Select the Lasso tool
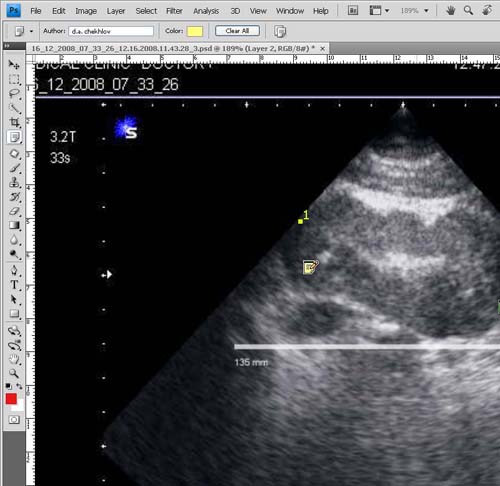This screenshot has width=500, height=486. (14, 94)
